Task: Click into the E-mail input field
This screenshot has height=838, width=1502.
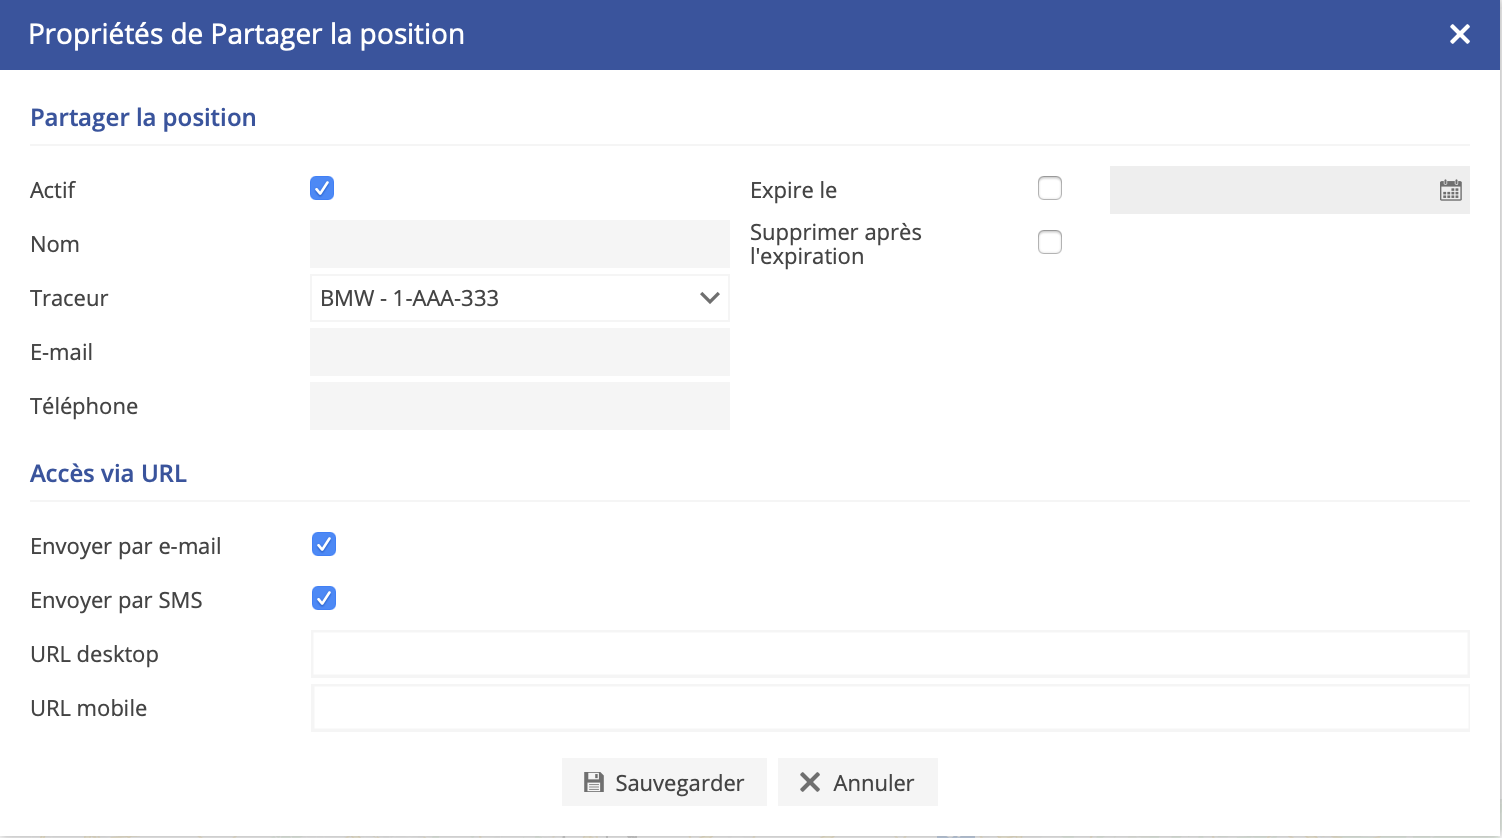Action: click(519, 352)
